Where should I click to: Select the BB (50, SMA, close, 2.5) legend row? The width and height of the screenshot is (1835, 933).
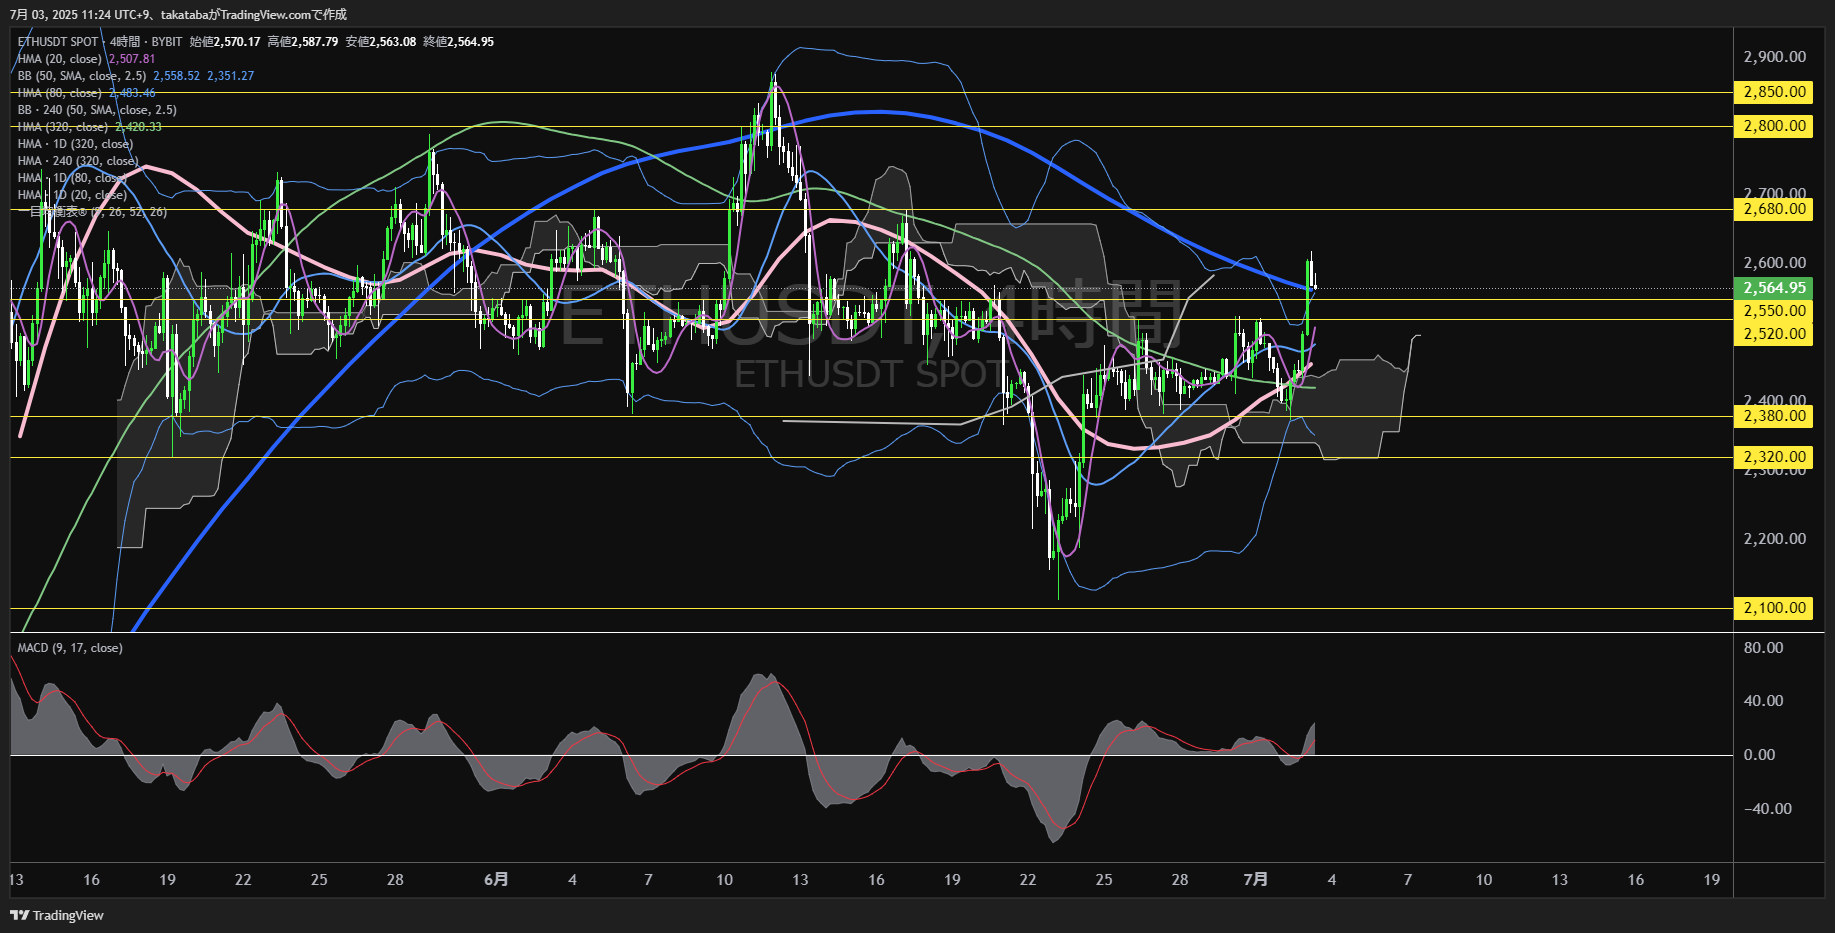point(82,76)
